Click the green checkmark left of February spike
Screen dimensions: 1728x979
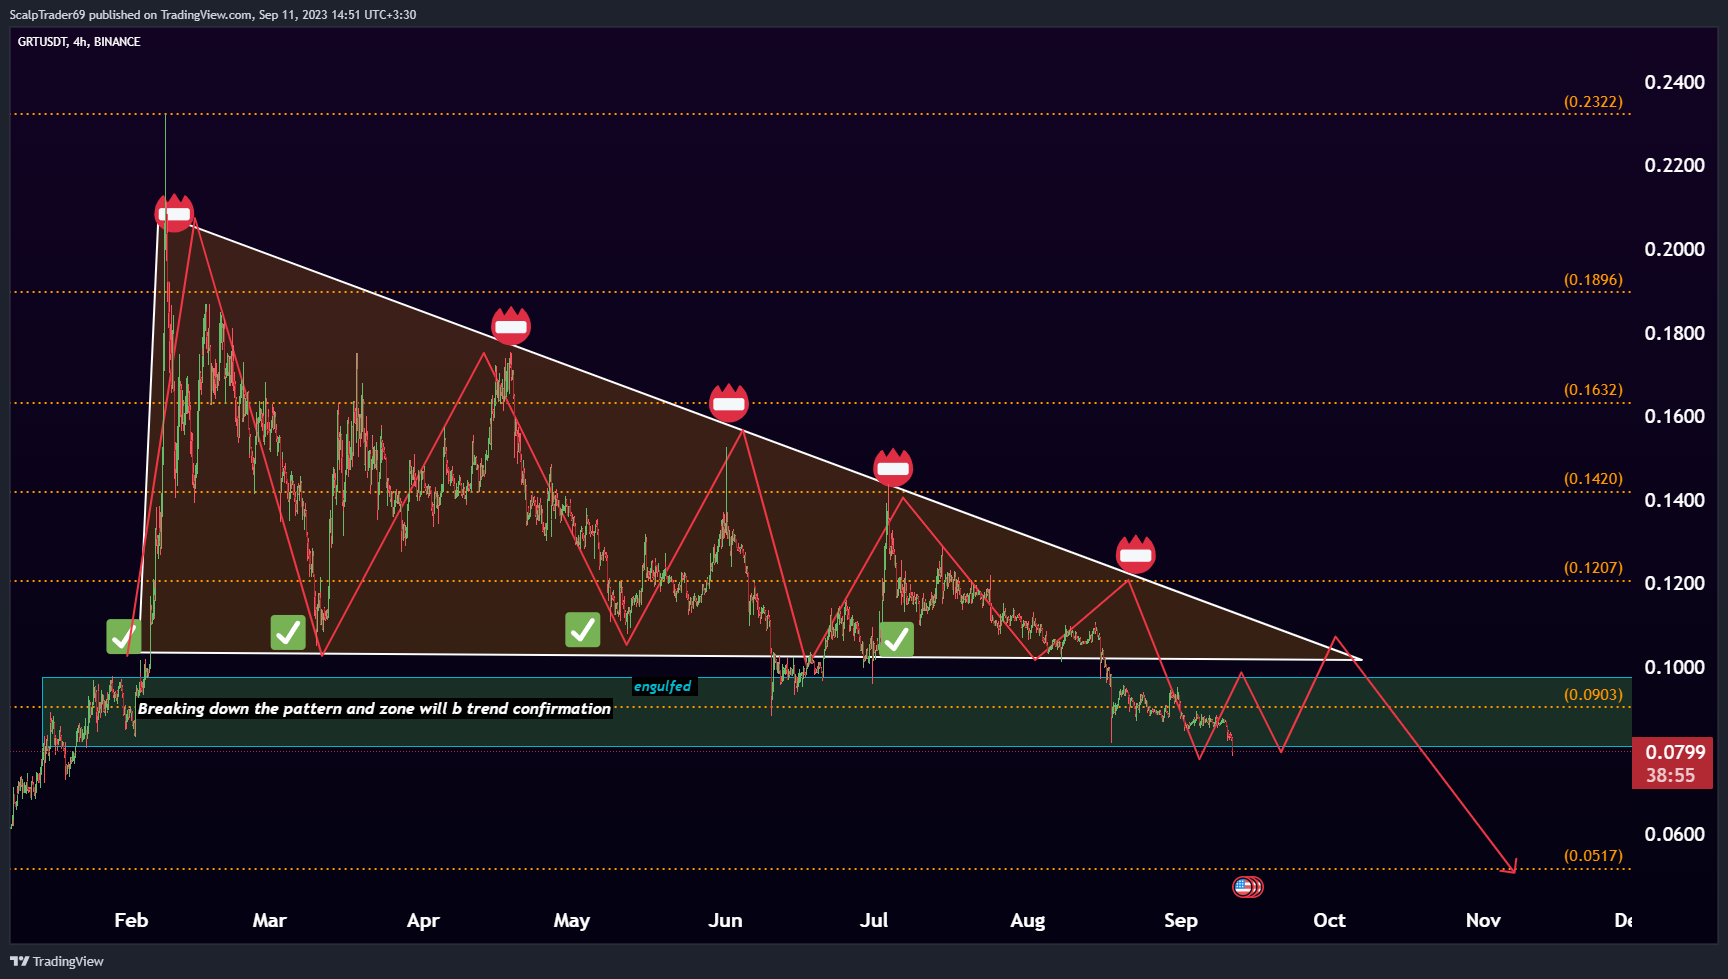pyautogui.click(x=124, y=636)
